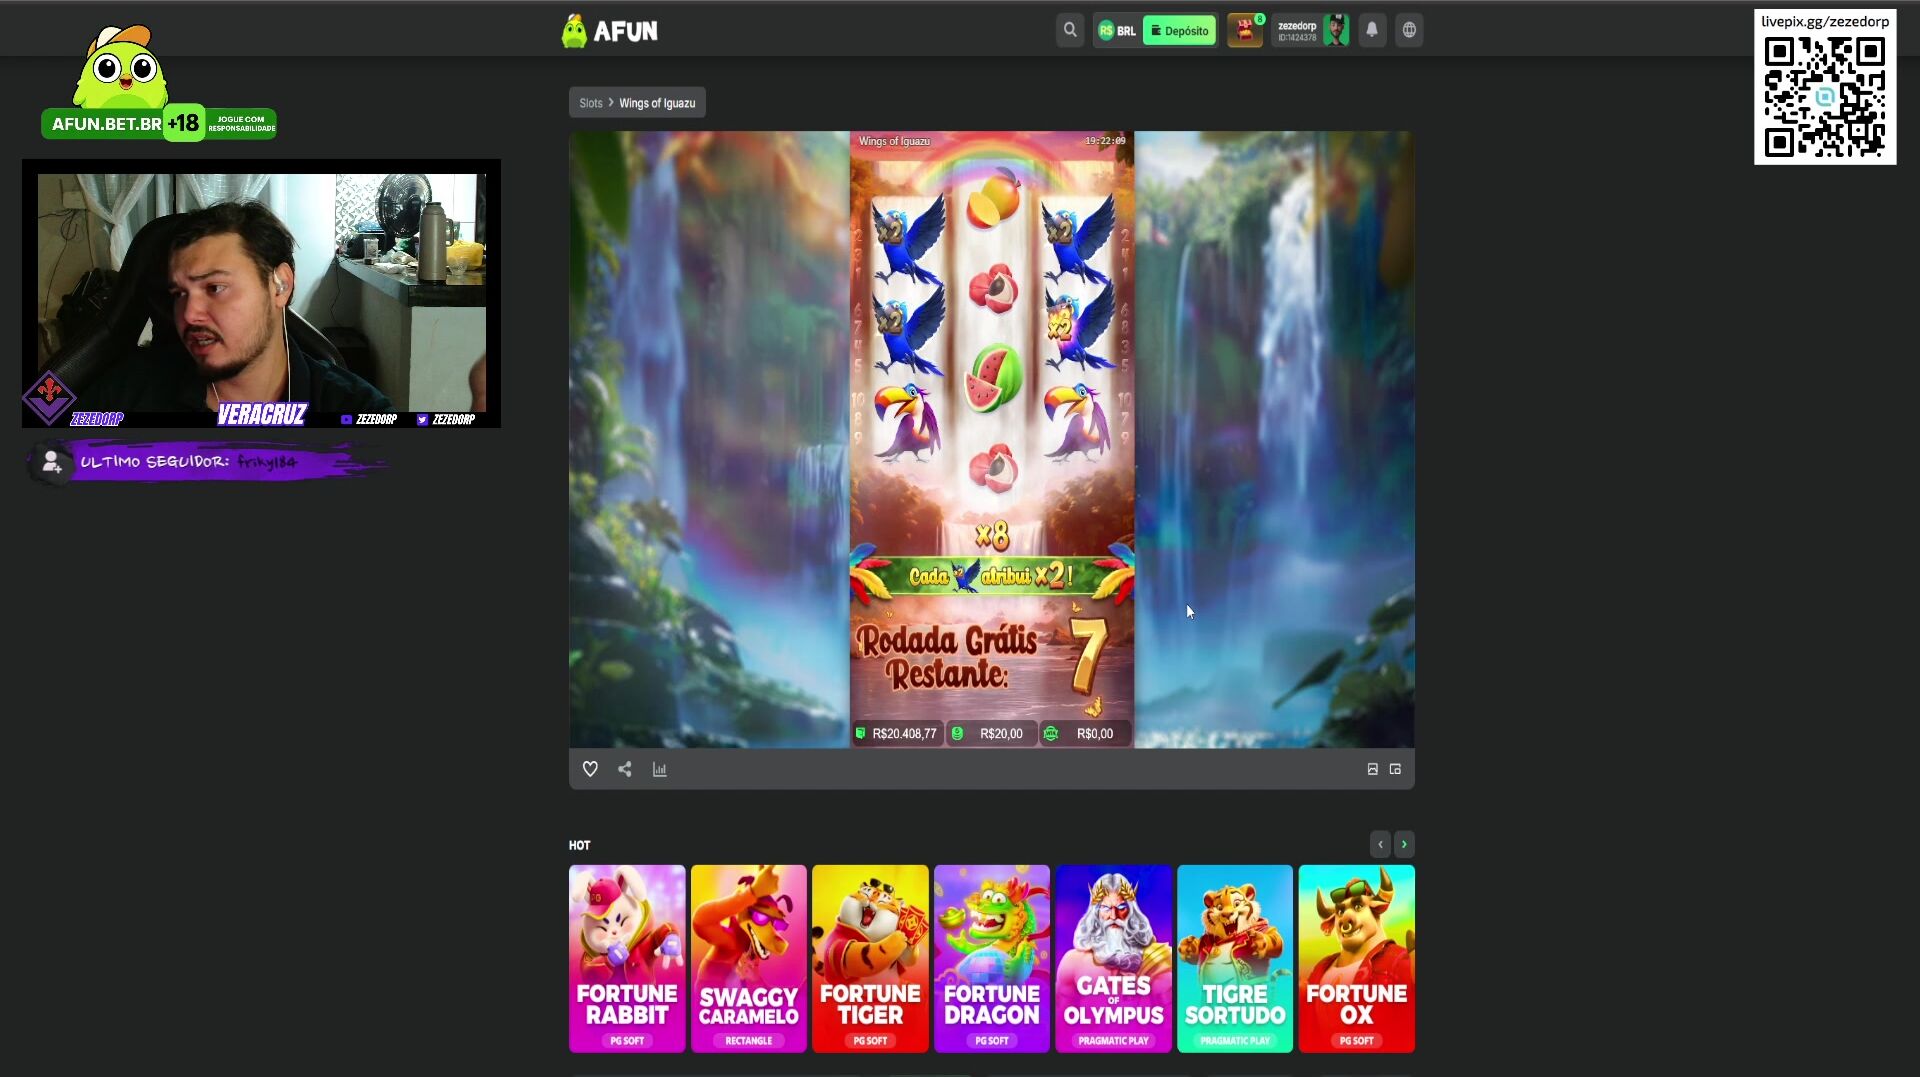Open the zezedorp account profile
The width and height of the screenshot is (1920, 1077).
[x=1312, y=31]
